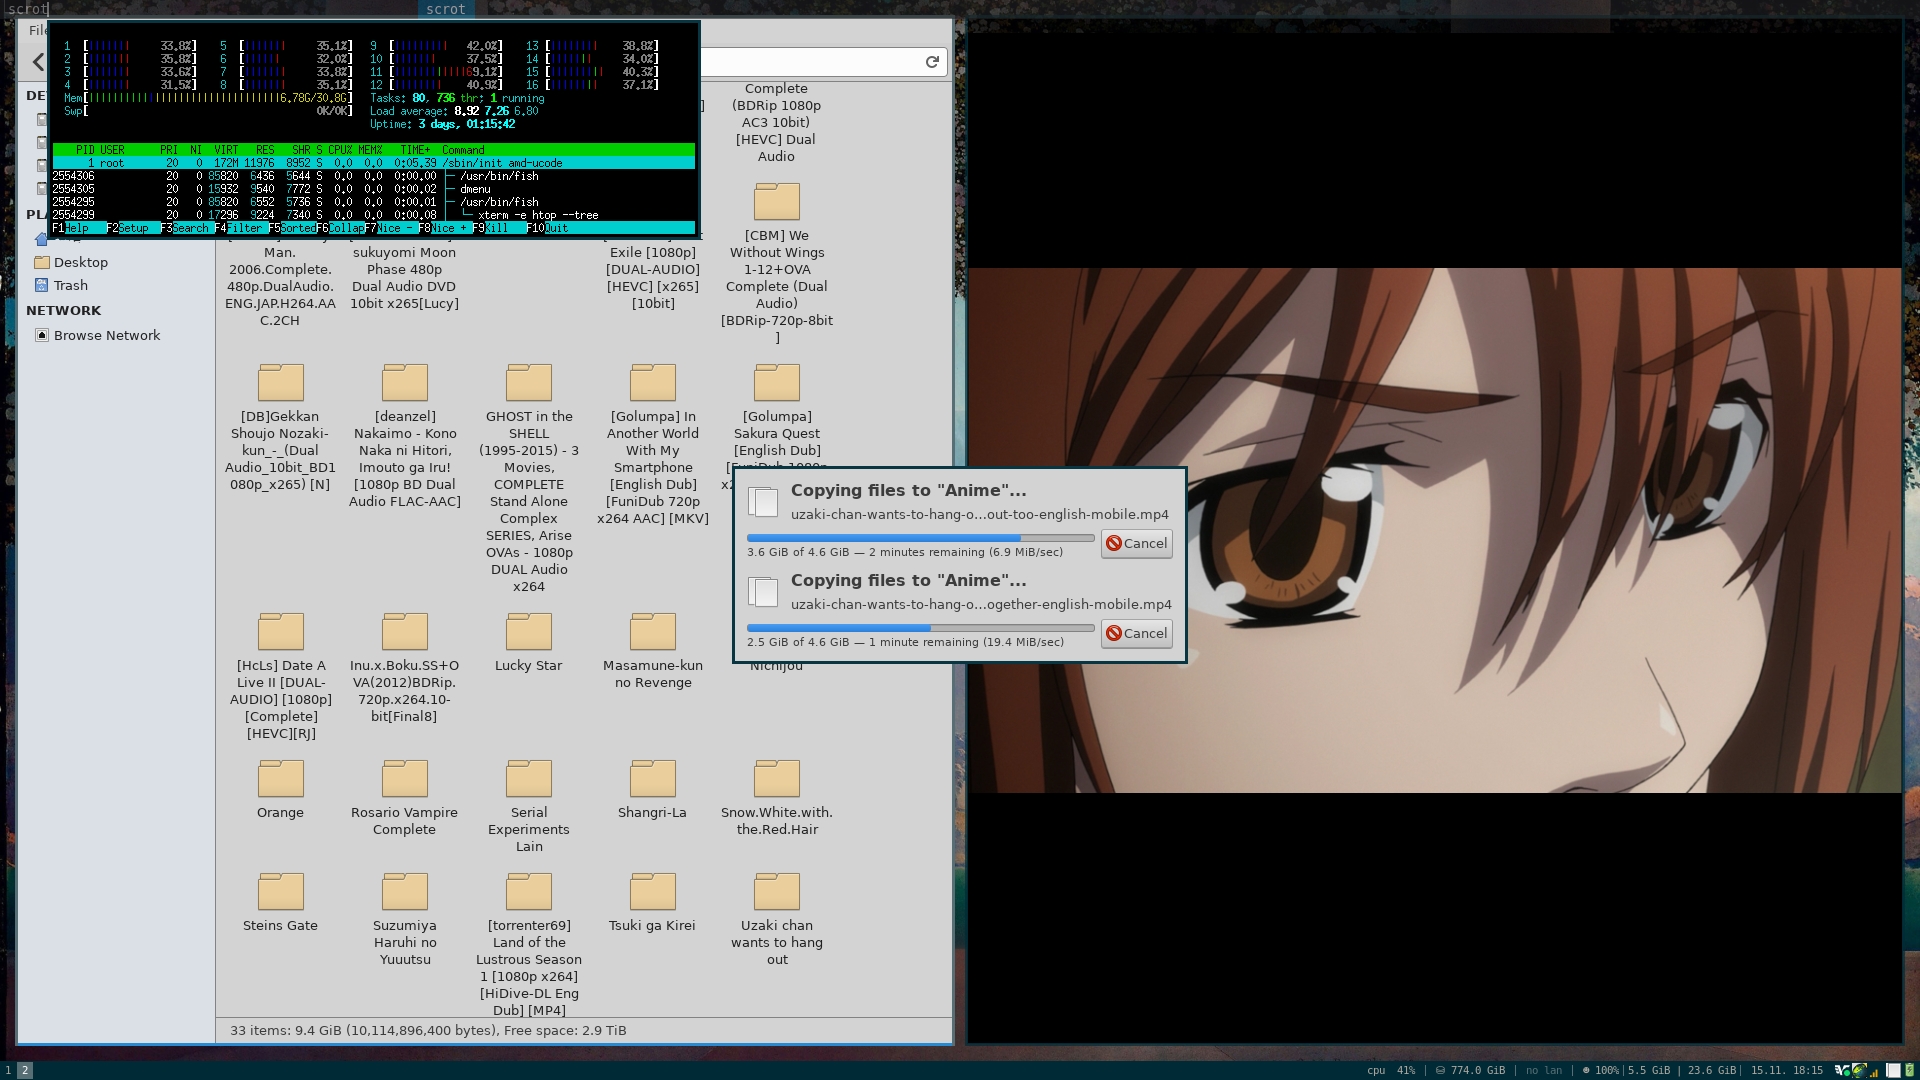1920x1080 pixels.
Task: Select the xterm -e htop --tree row
Action: point(373,215)
